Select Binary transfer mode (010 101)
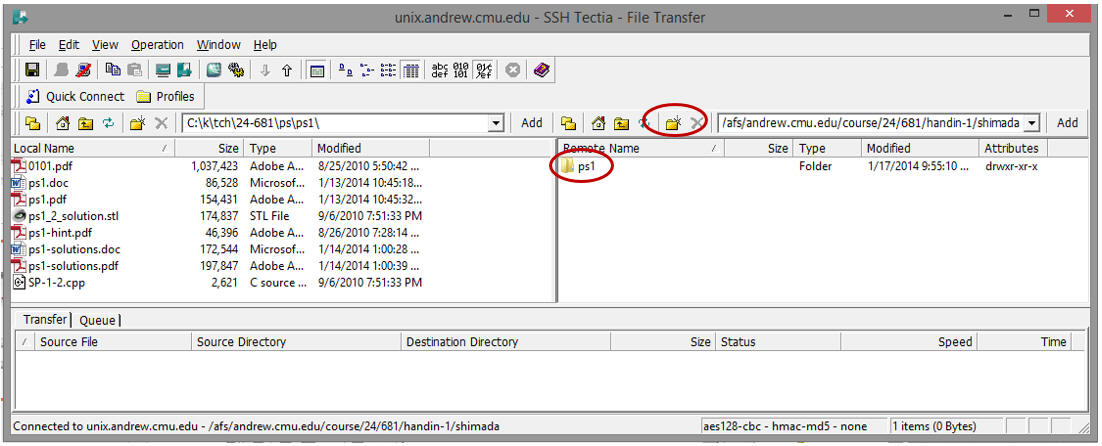Screen dimensions: 1102x446 point(461,70)
